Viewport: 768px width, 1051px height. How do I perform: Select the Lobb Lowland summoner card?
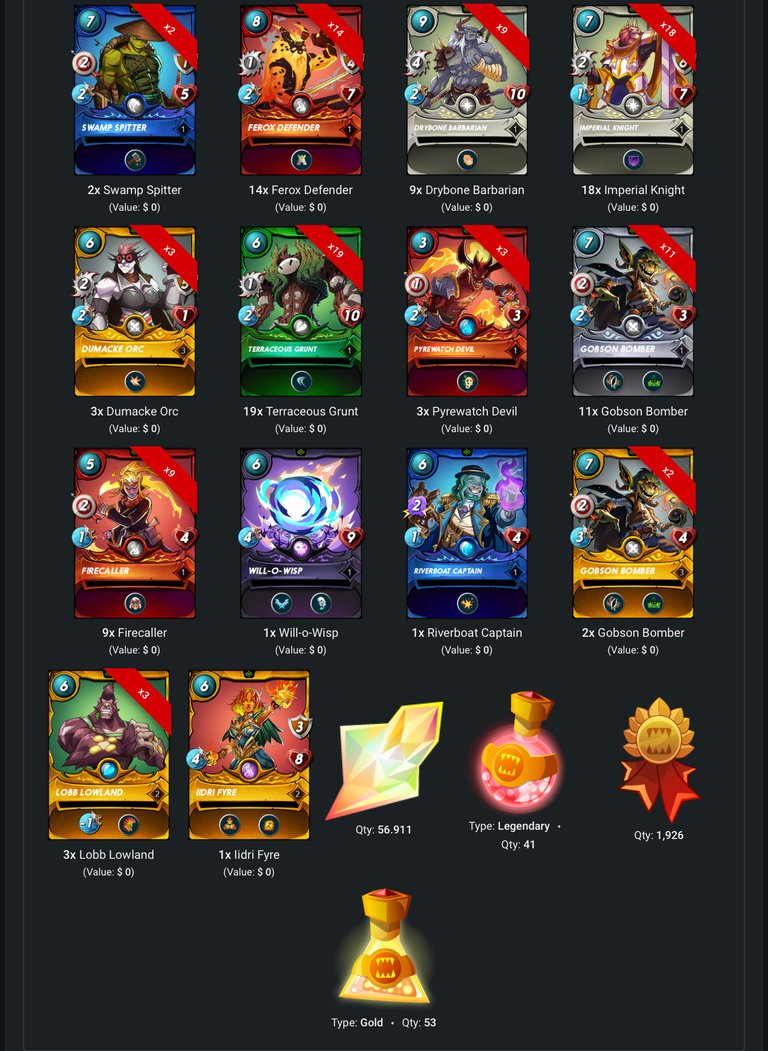pos(109,755)
